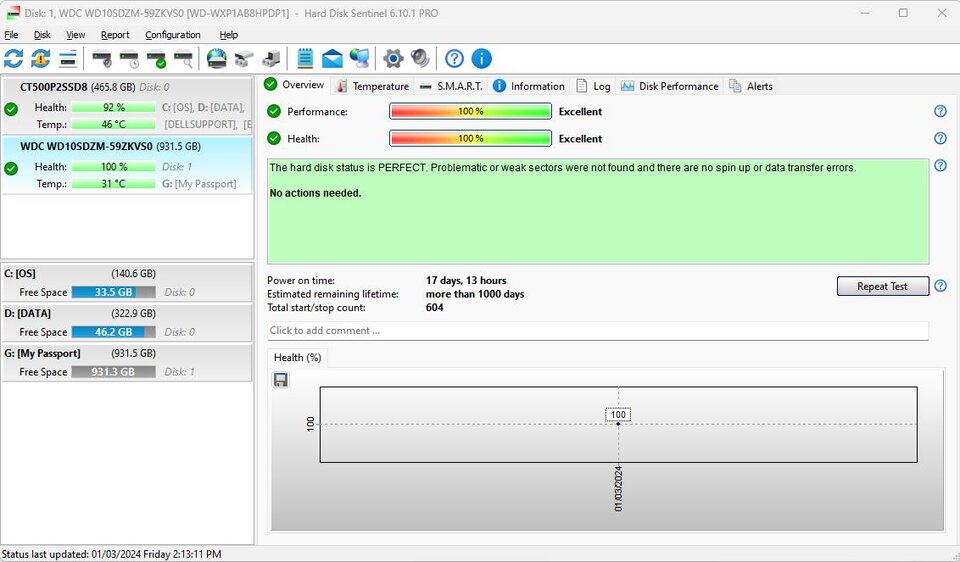Image resolution: width=960 pixels, height=562 pixels.
Task: Switch to the Information tab
Action: pos(529,86)
